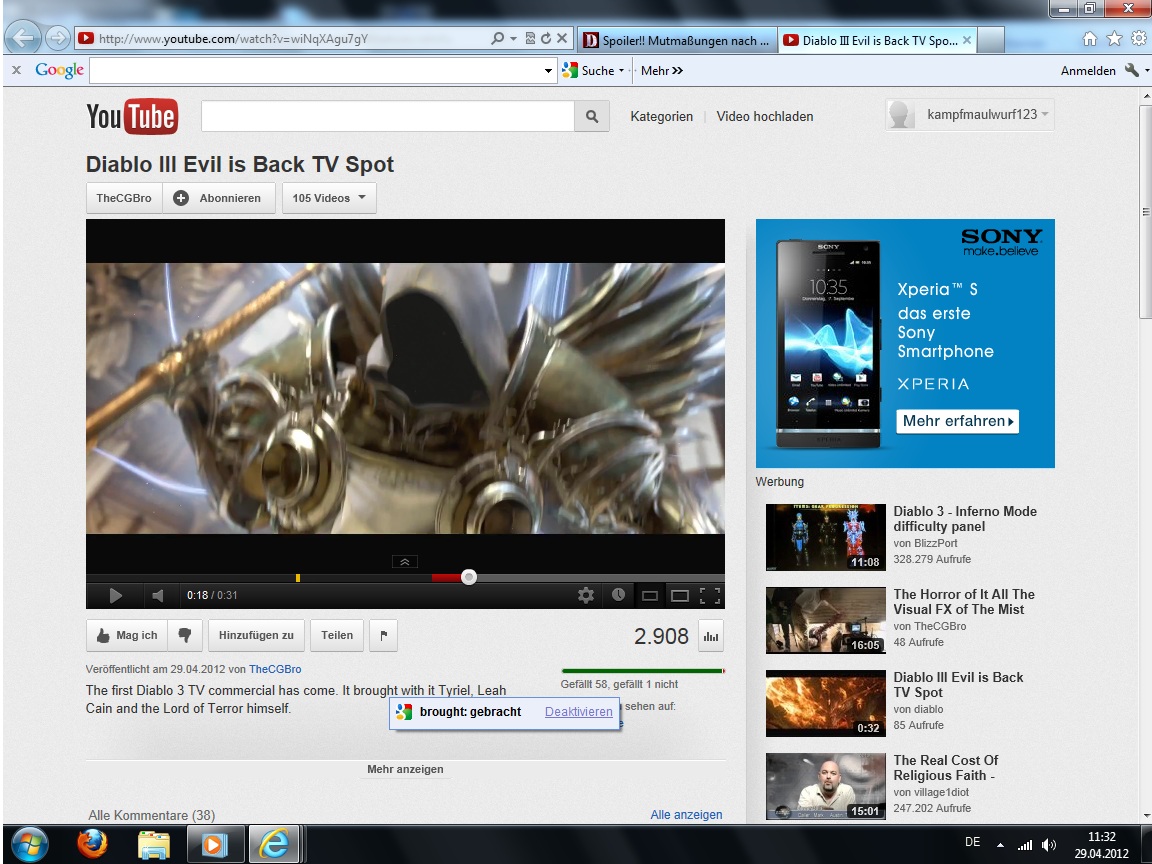Switch to small player size
This screenshot has height=864, width=1152.
click(x=649, y=596)
